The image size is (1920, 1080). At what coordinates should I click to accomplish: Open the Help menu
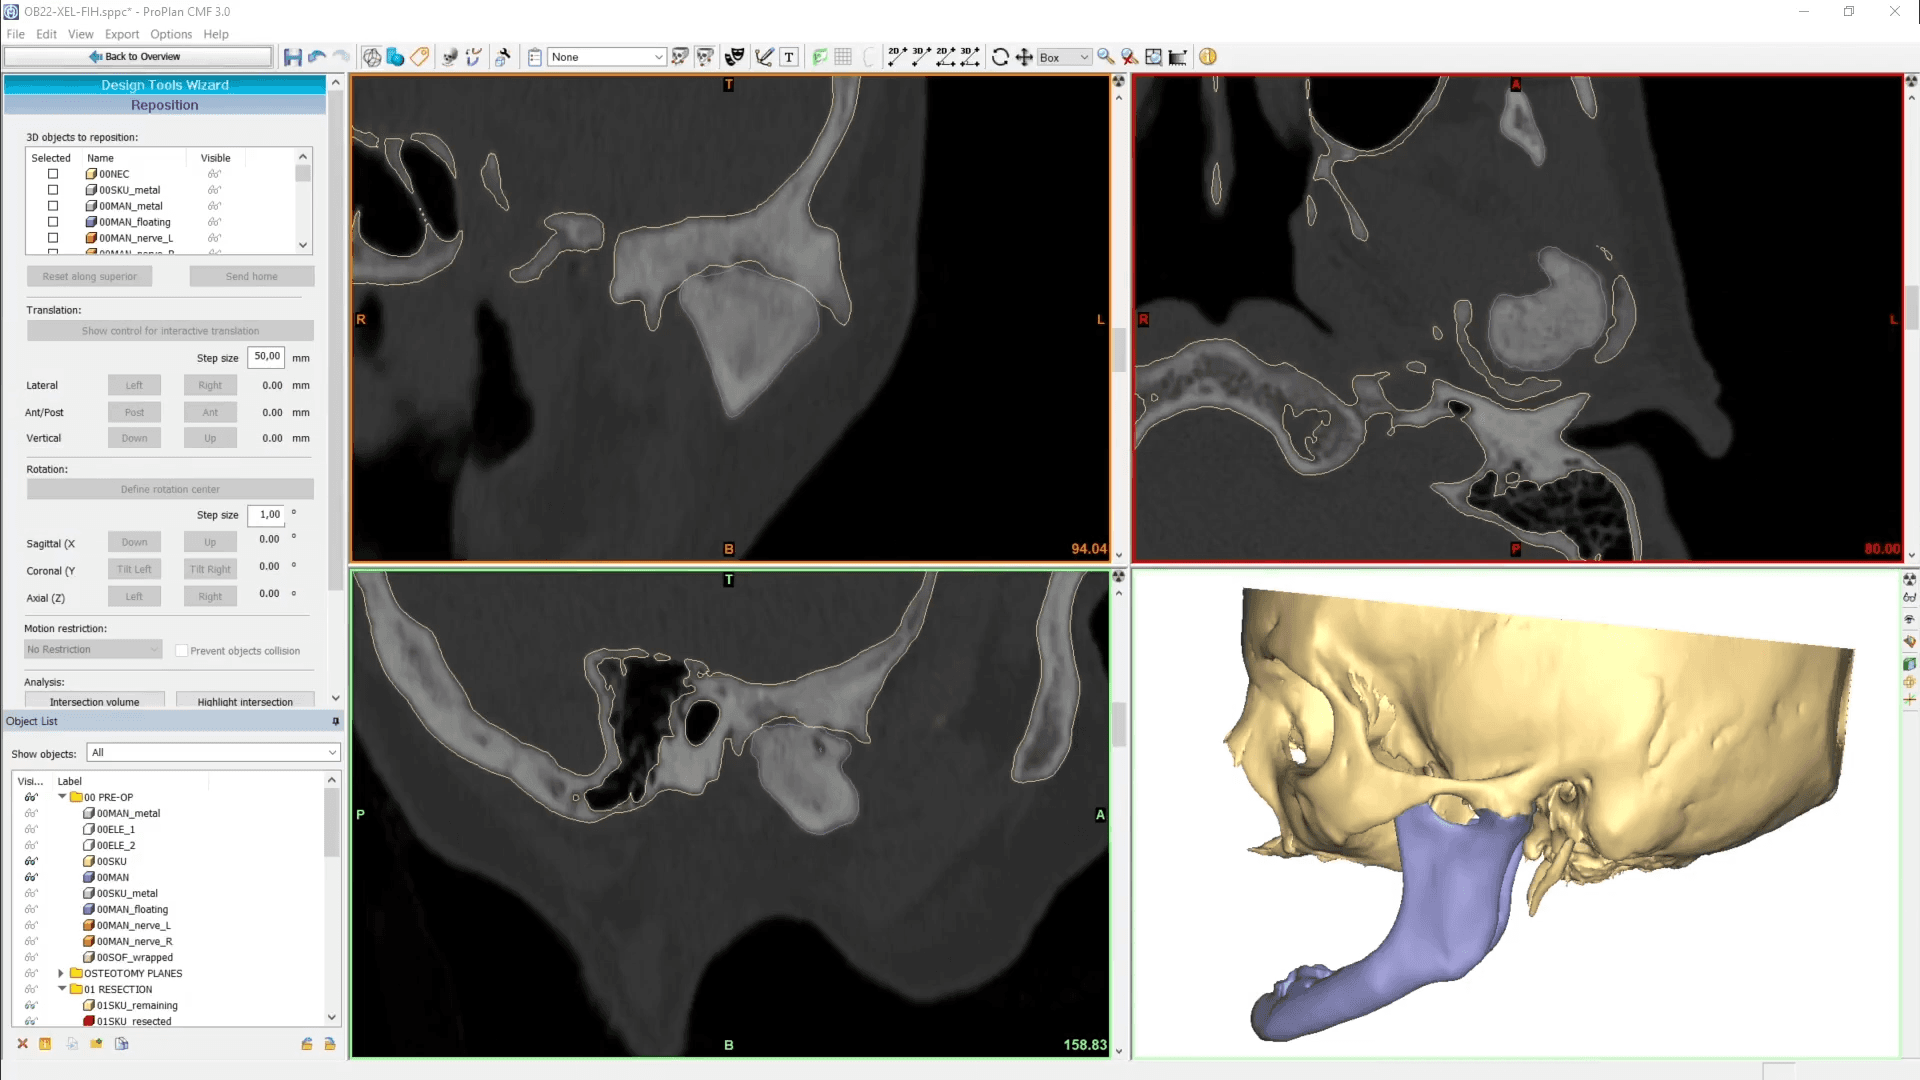[216, 34]
